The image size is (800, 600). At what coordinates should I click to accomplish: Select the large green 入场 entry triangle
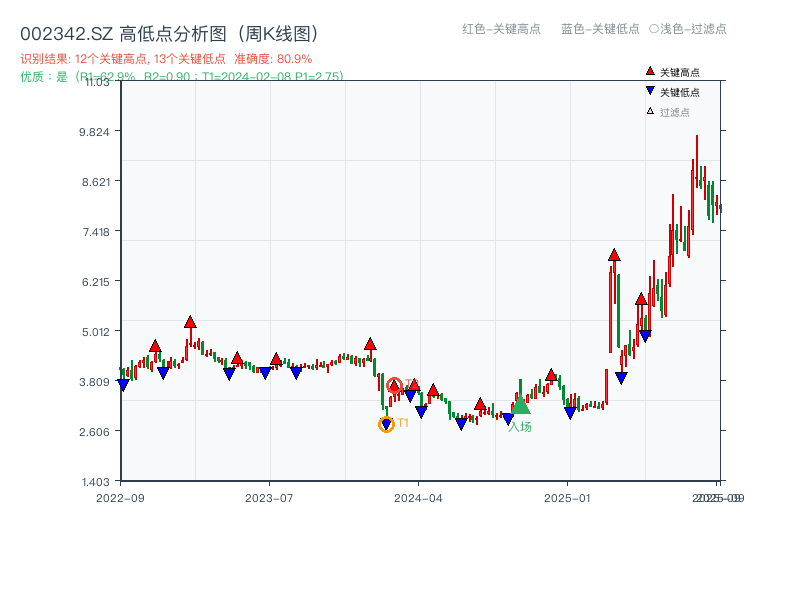pos(520,404)
